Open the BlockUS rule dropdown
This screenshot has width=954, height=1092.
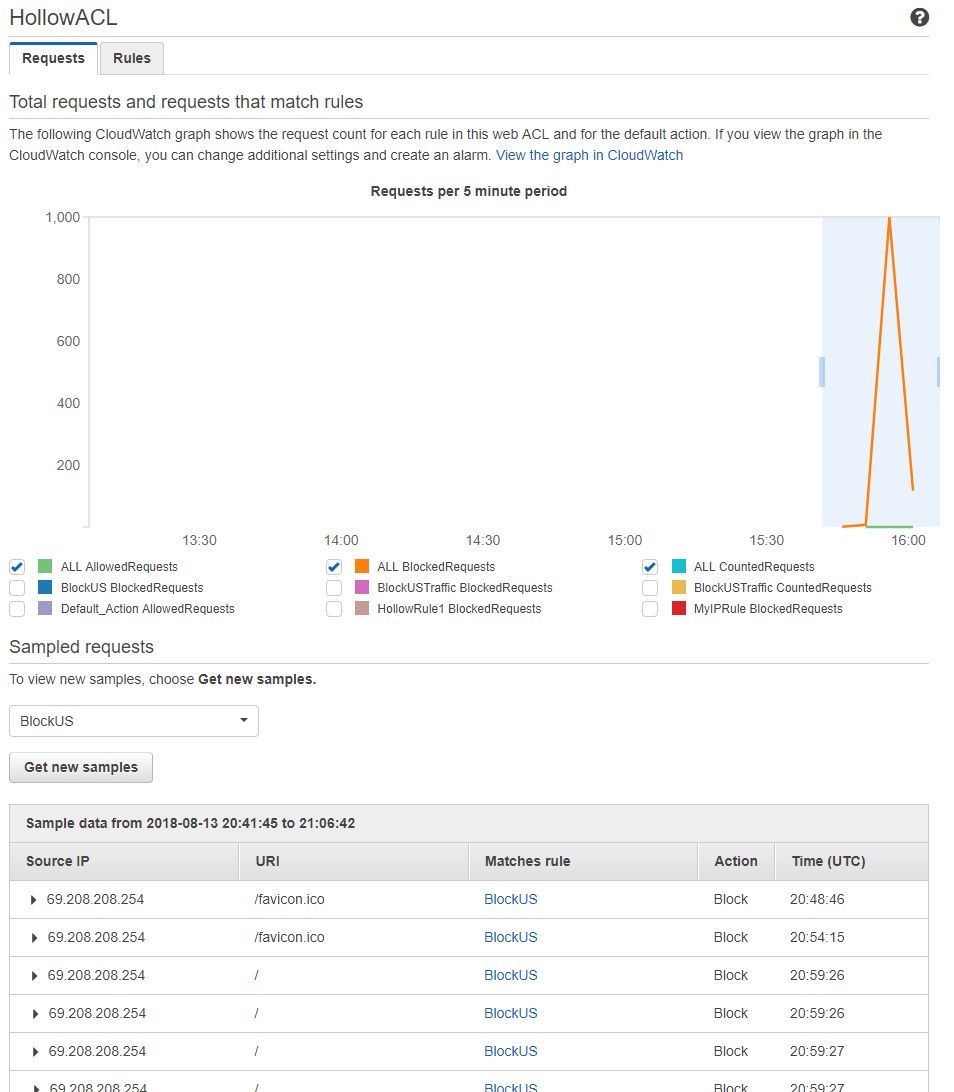click(x=133, y=721)
